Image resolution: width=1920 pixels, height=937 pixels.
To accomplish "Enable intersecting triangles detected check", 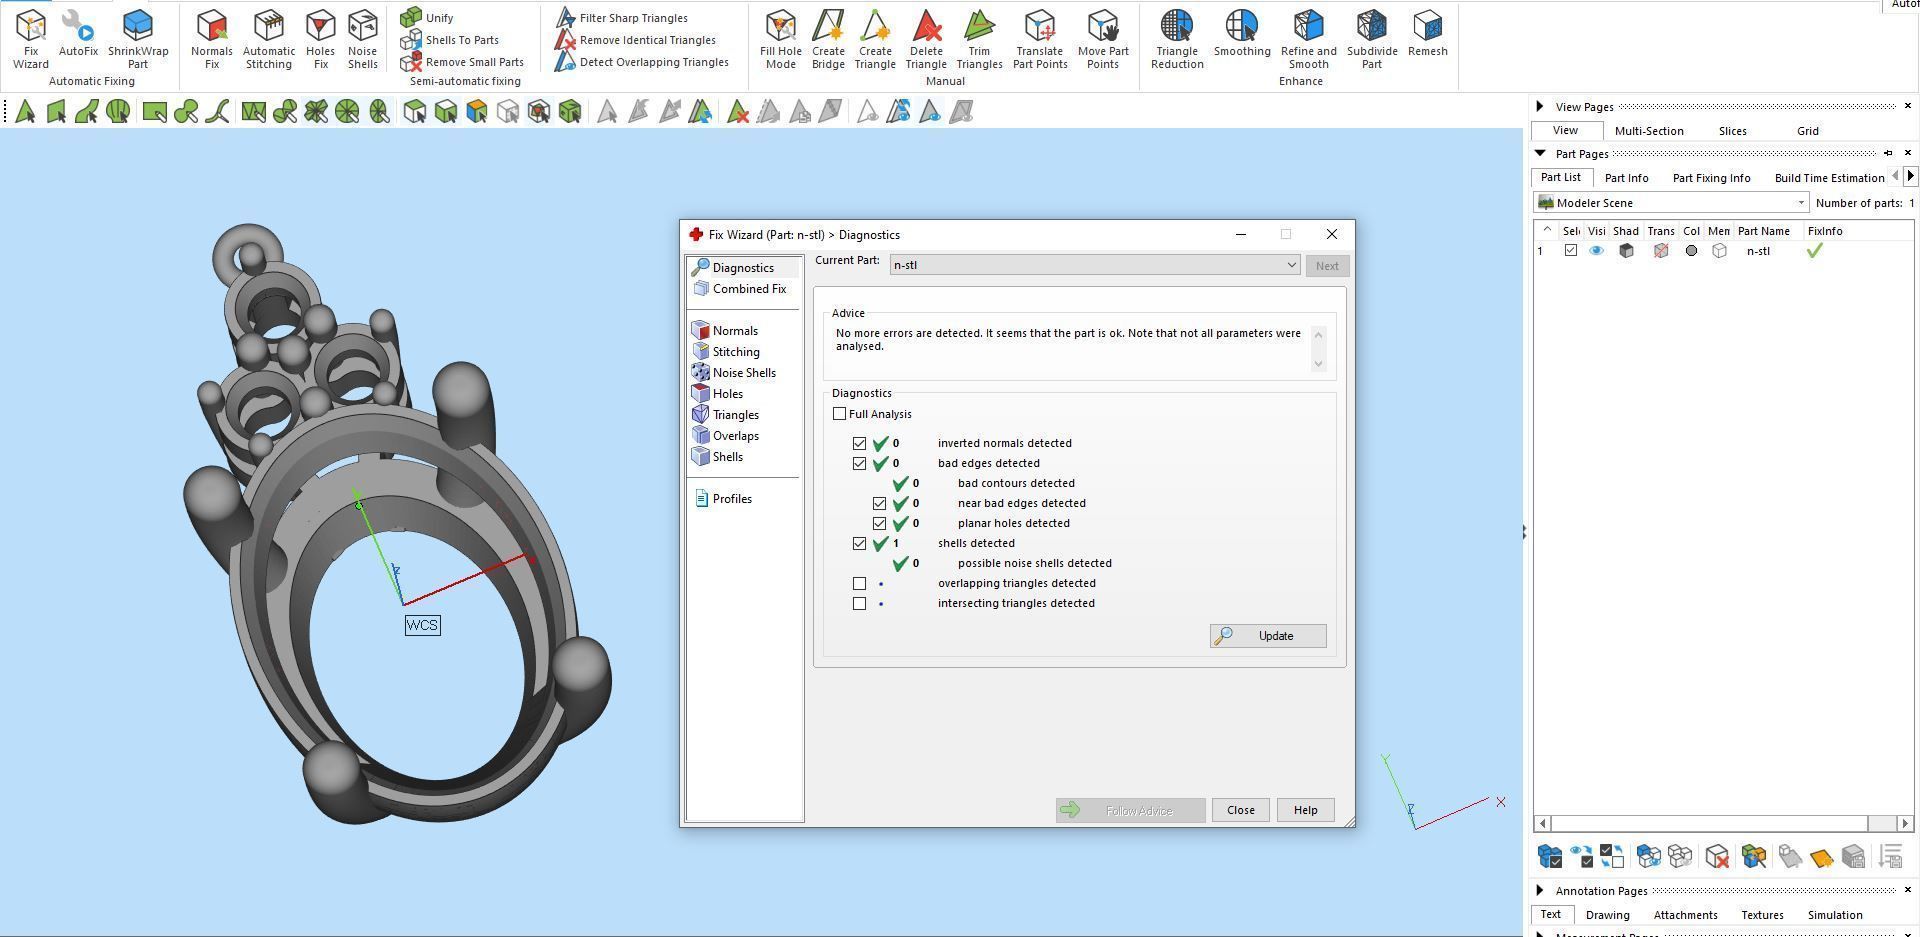I will (x=860, y=603).
